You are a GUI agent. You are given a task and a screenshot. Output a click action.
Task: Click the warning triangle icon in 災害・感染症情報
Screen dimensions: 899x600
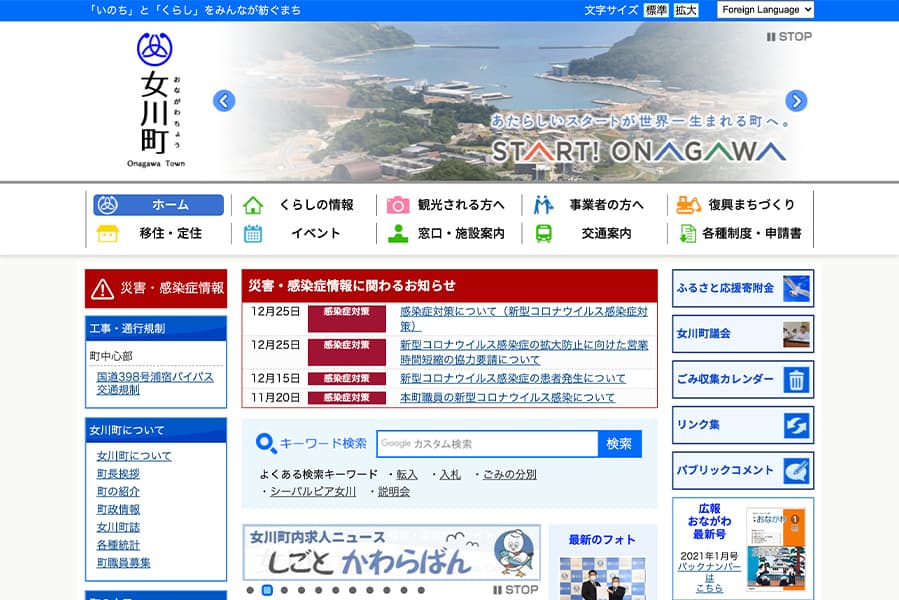pos(103,289)
